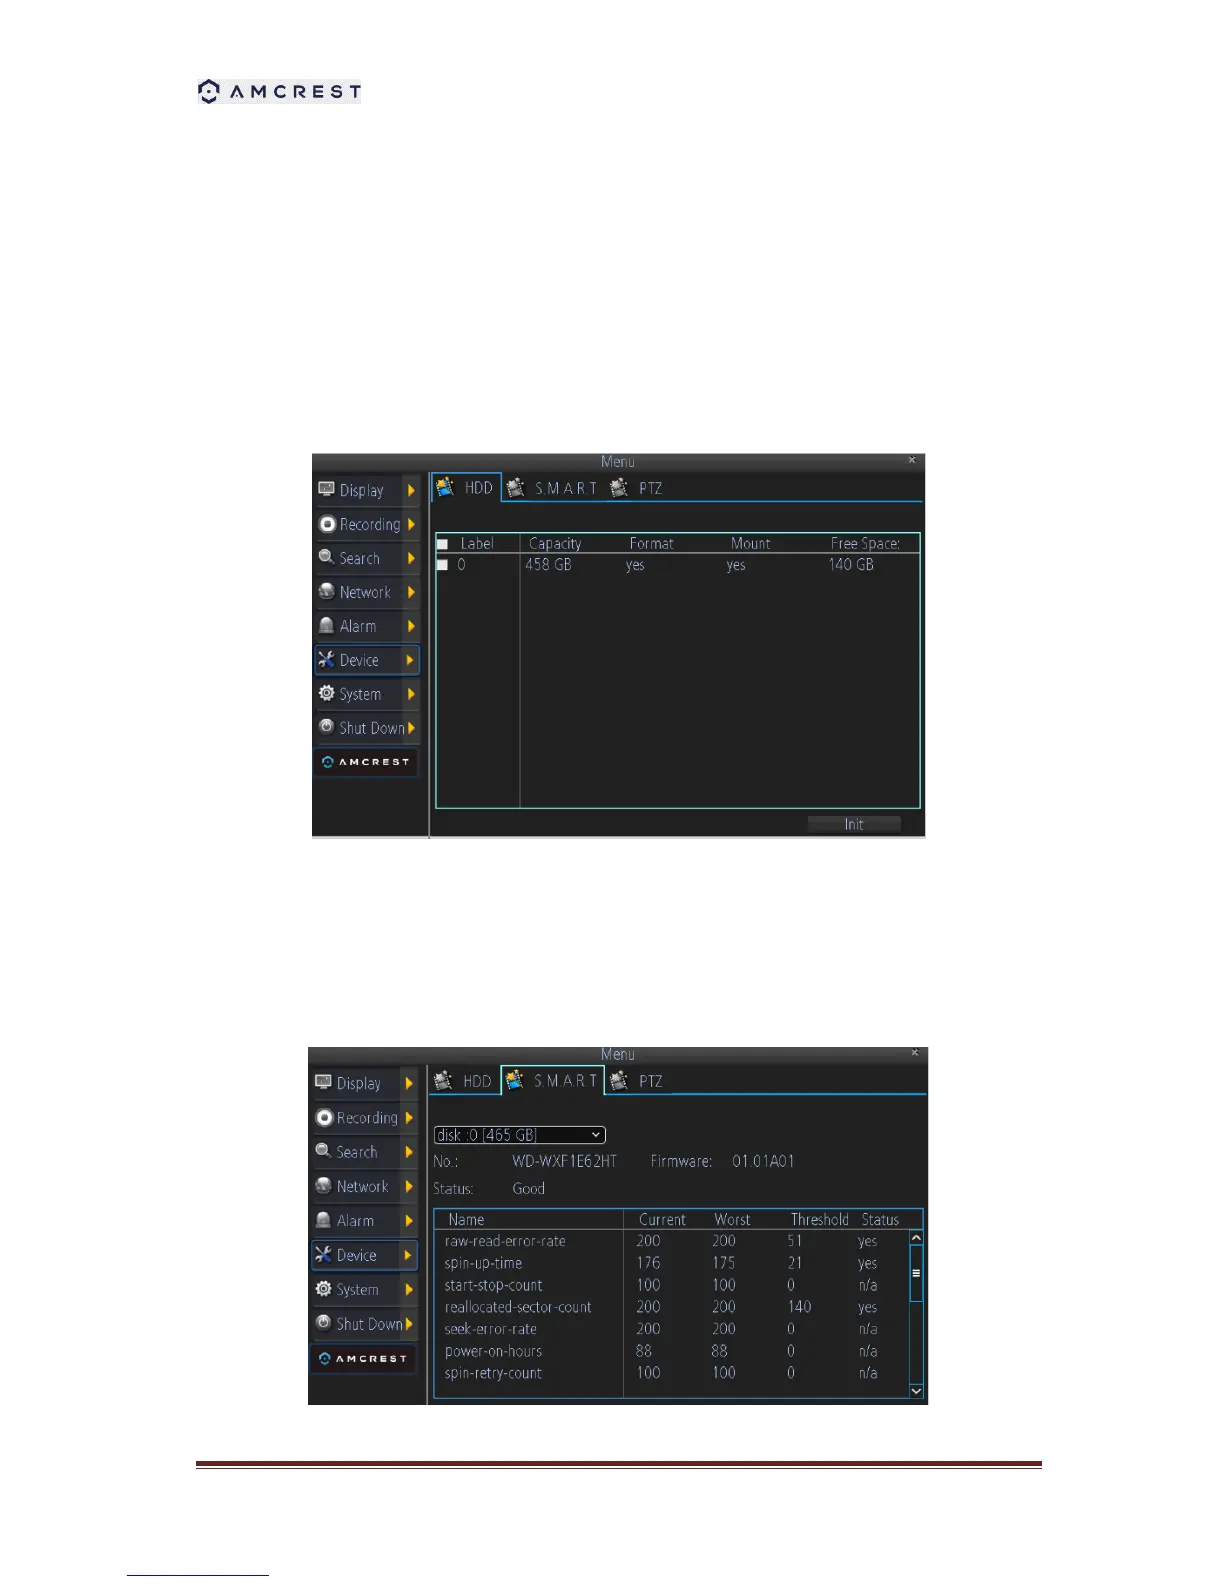This screenshot has height=1584, width=1224.
Task: Expand the System arrow in the HDD-tab menu window
Action: [411, 694]
